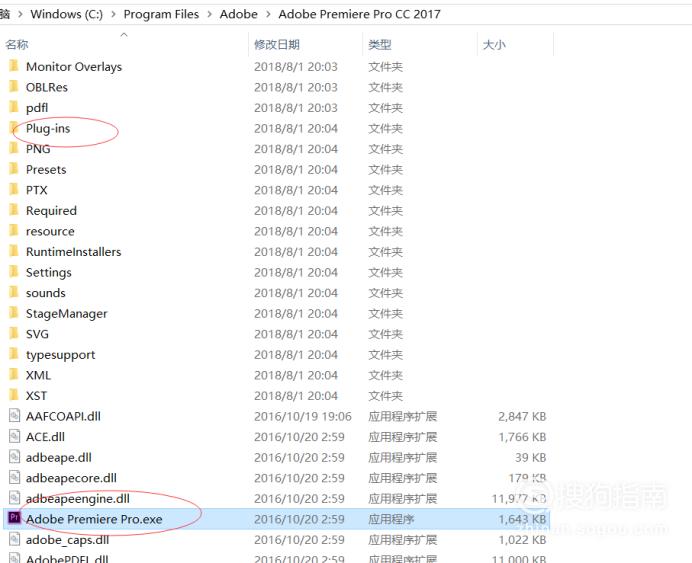Select the StageManager folder name
Screen dimensions: 692x563
pos(67,314)
